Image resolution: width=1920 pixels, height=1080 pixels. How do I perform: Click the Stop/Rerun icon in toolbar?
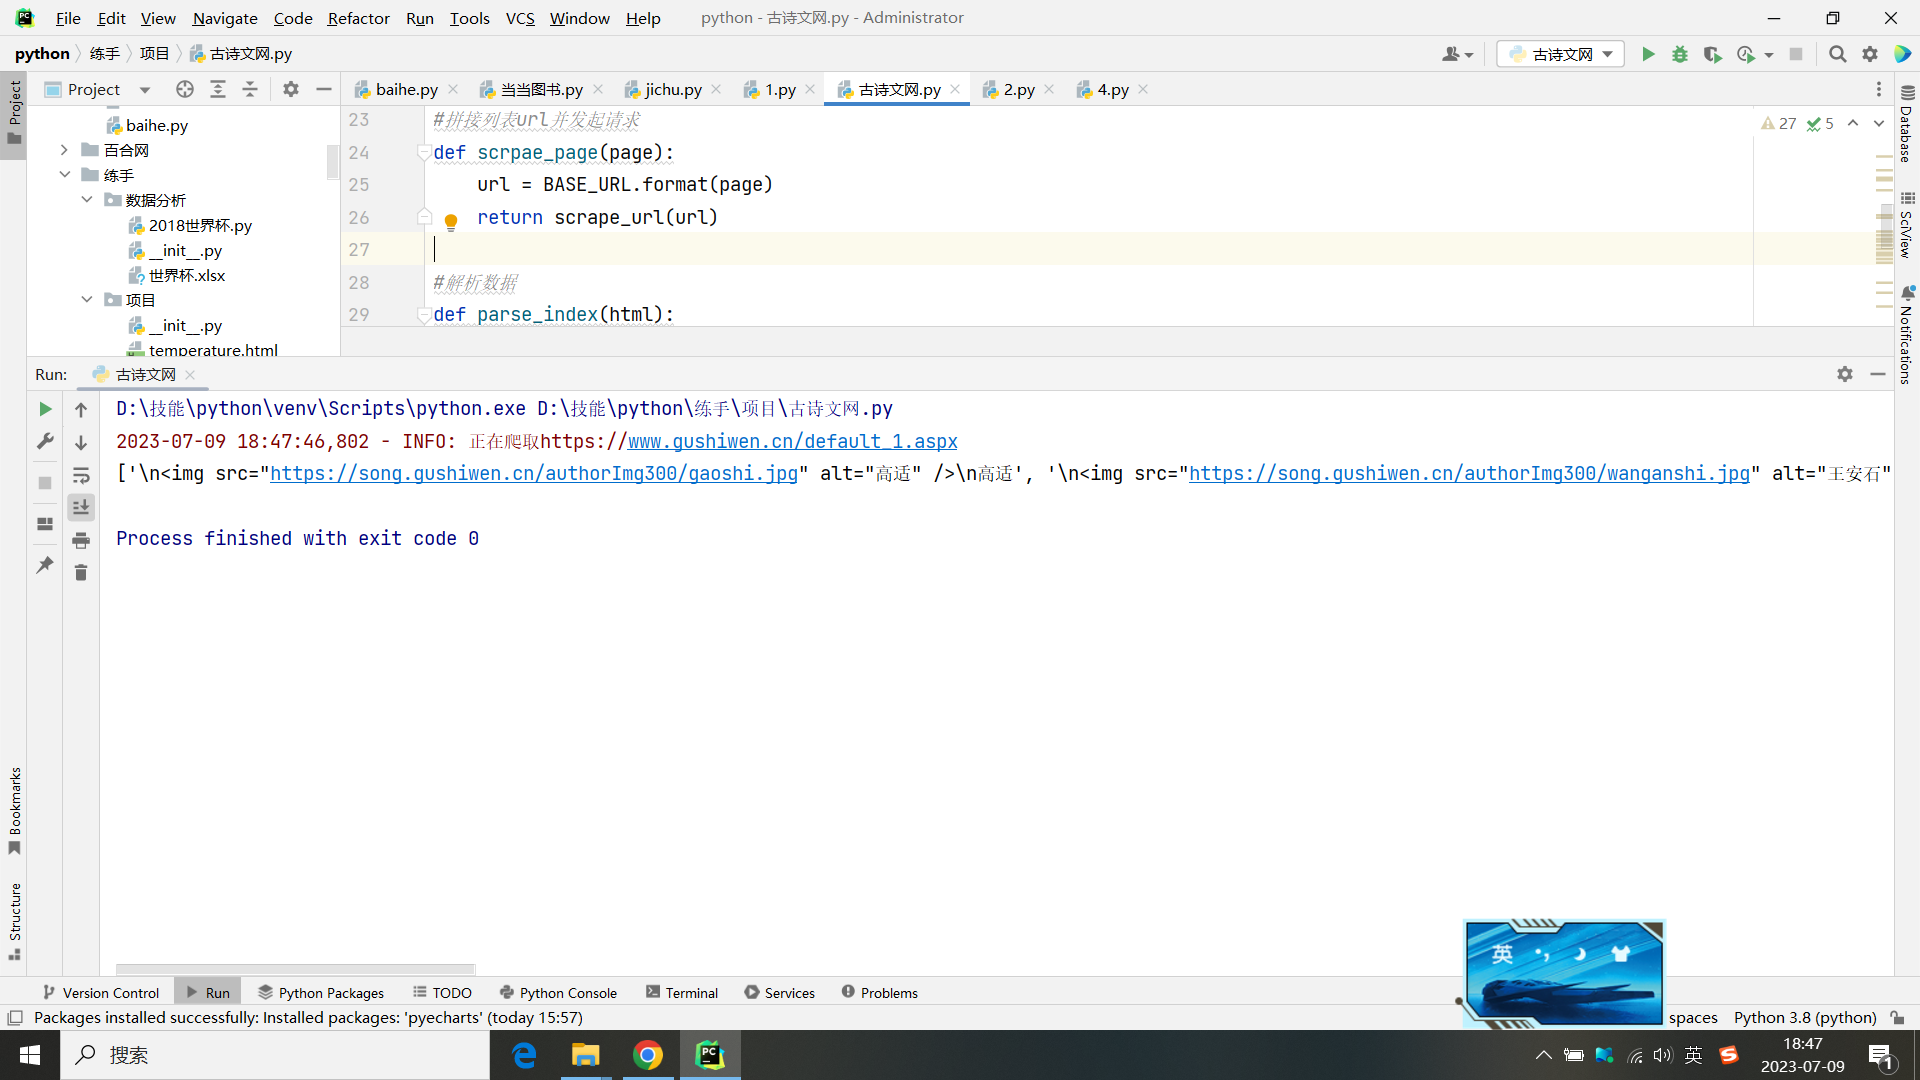tap(1795, 53)
